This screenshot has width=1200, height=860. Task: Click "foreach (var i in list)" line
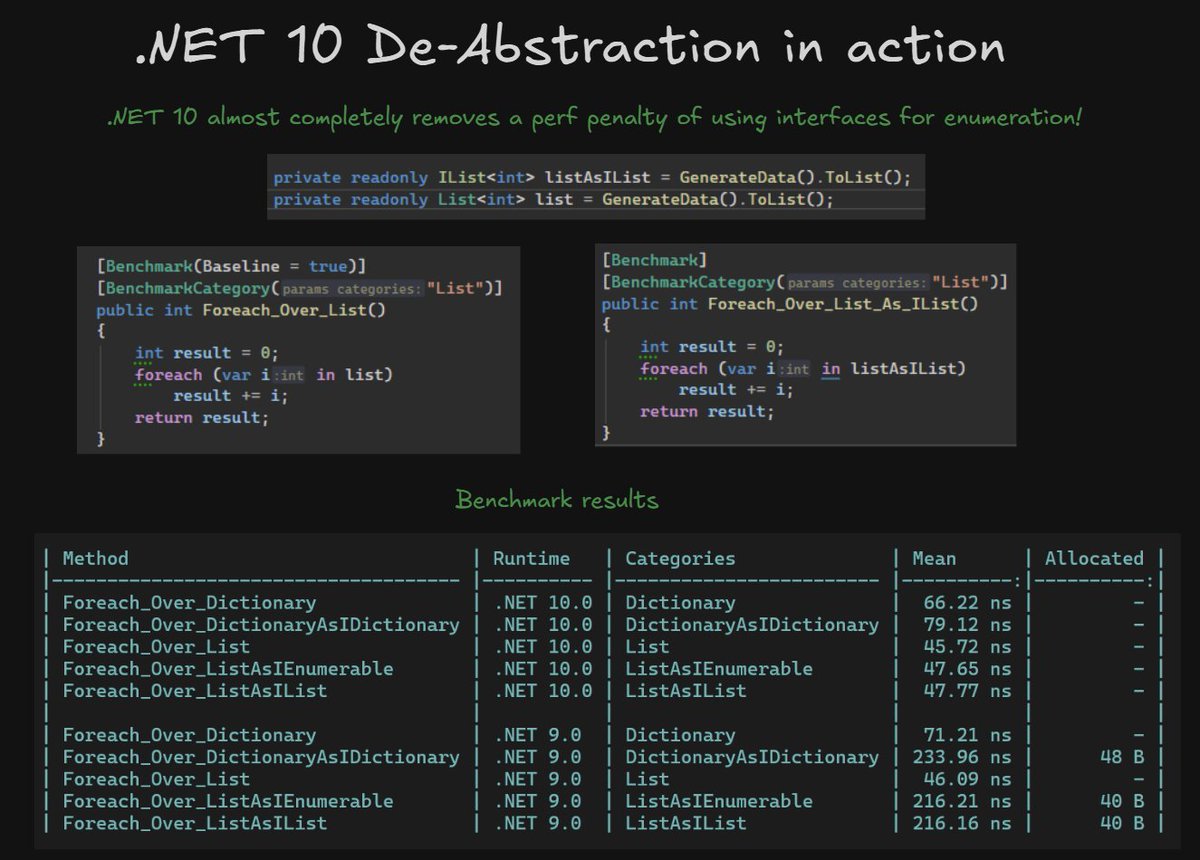click(x=264, y=374)
